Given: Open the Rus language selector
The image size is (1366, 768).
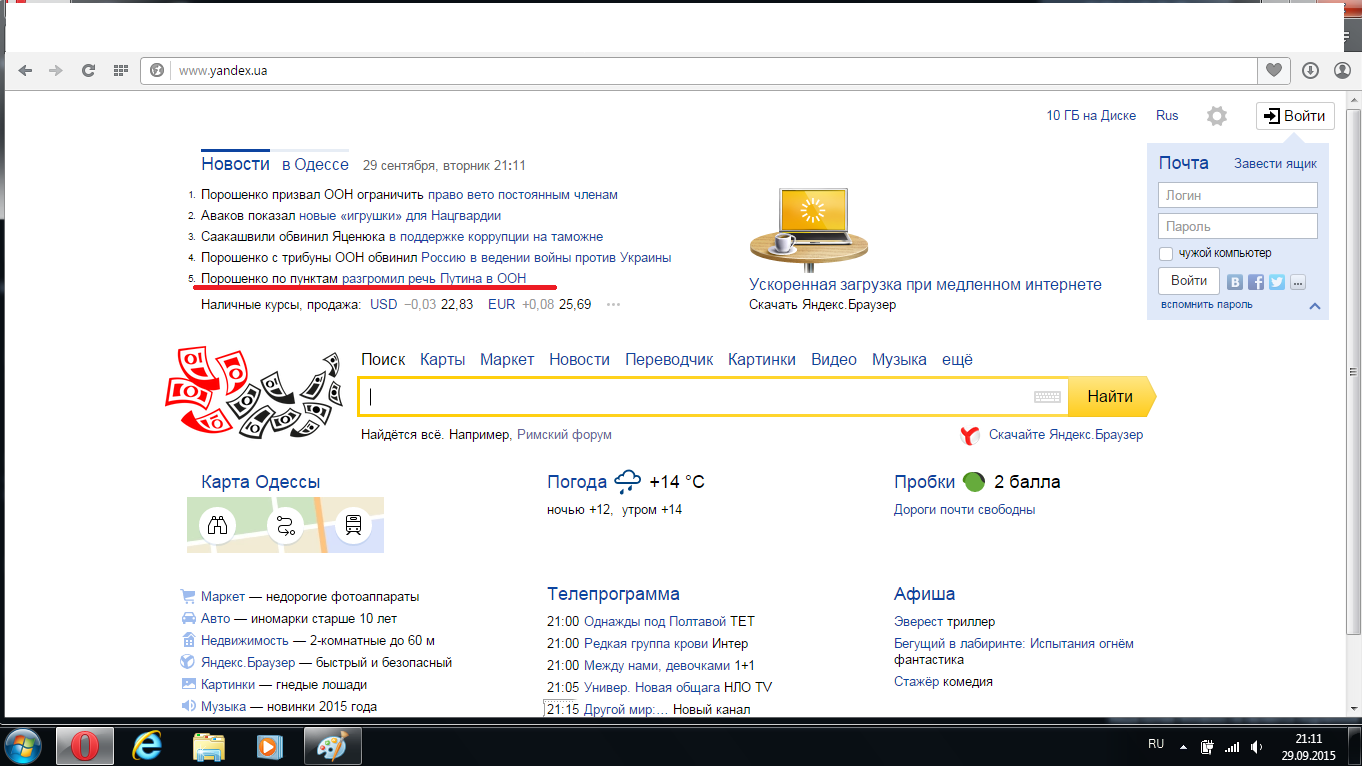Looking at the screenshot, I should tap(1167, 116).
